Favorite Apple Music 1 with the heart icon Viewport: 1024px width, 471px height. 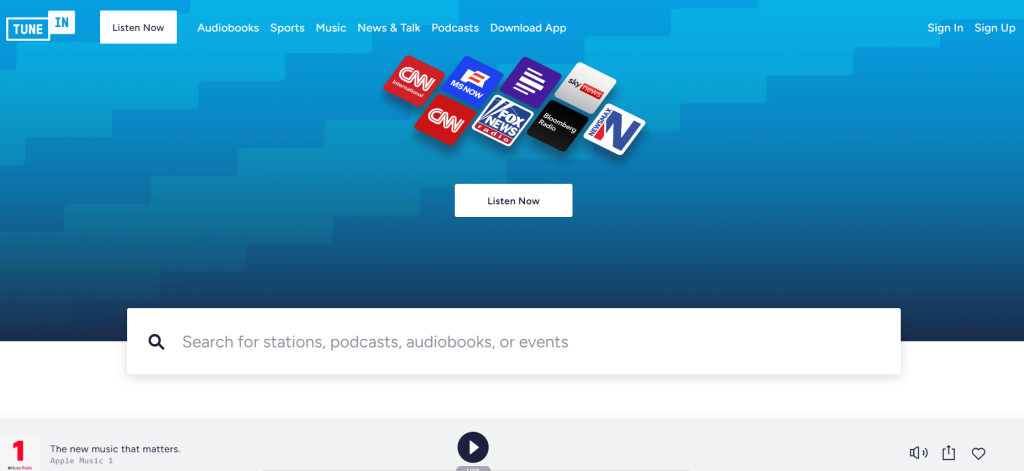[979, 453]
